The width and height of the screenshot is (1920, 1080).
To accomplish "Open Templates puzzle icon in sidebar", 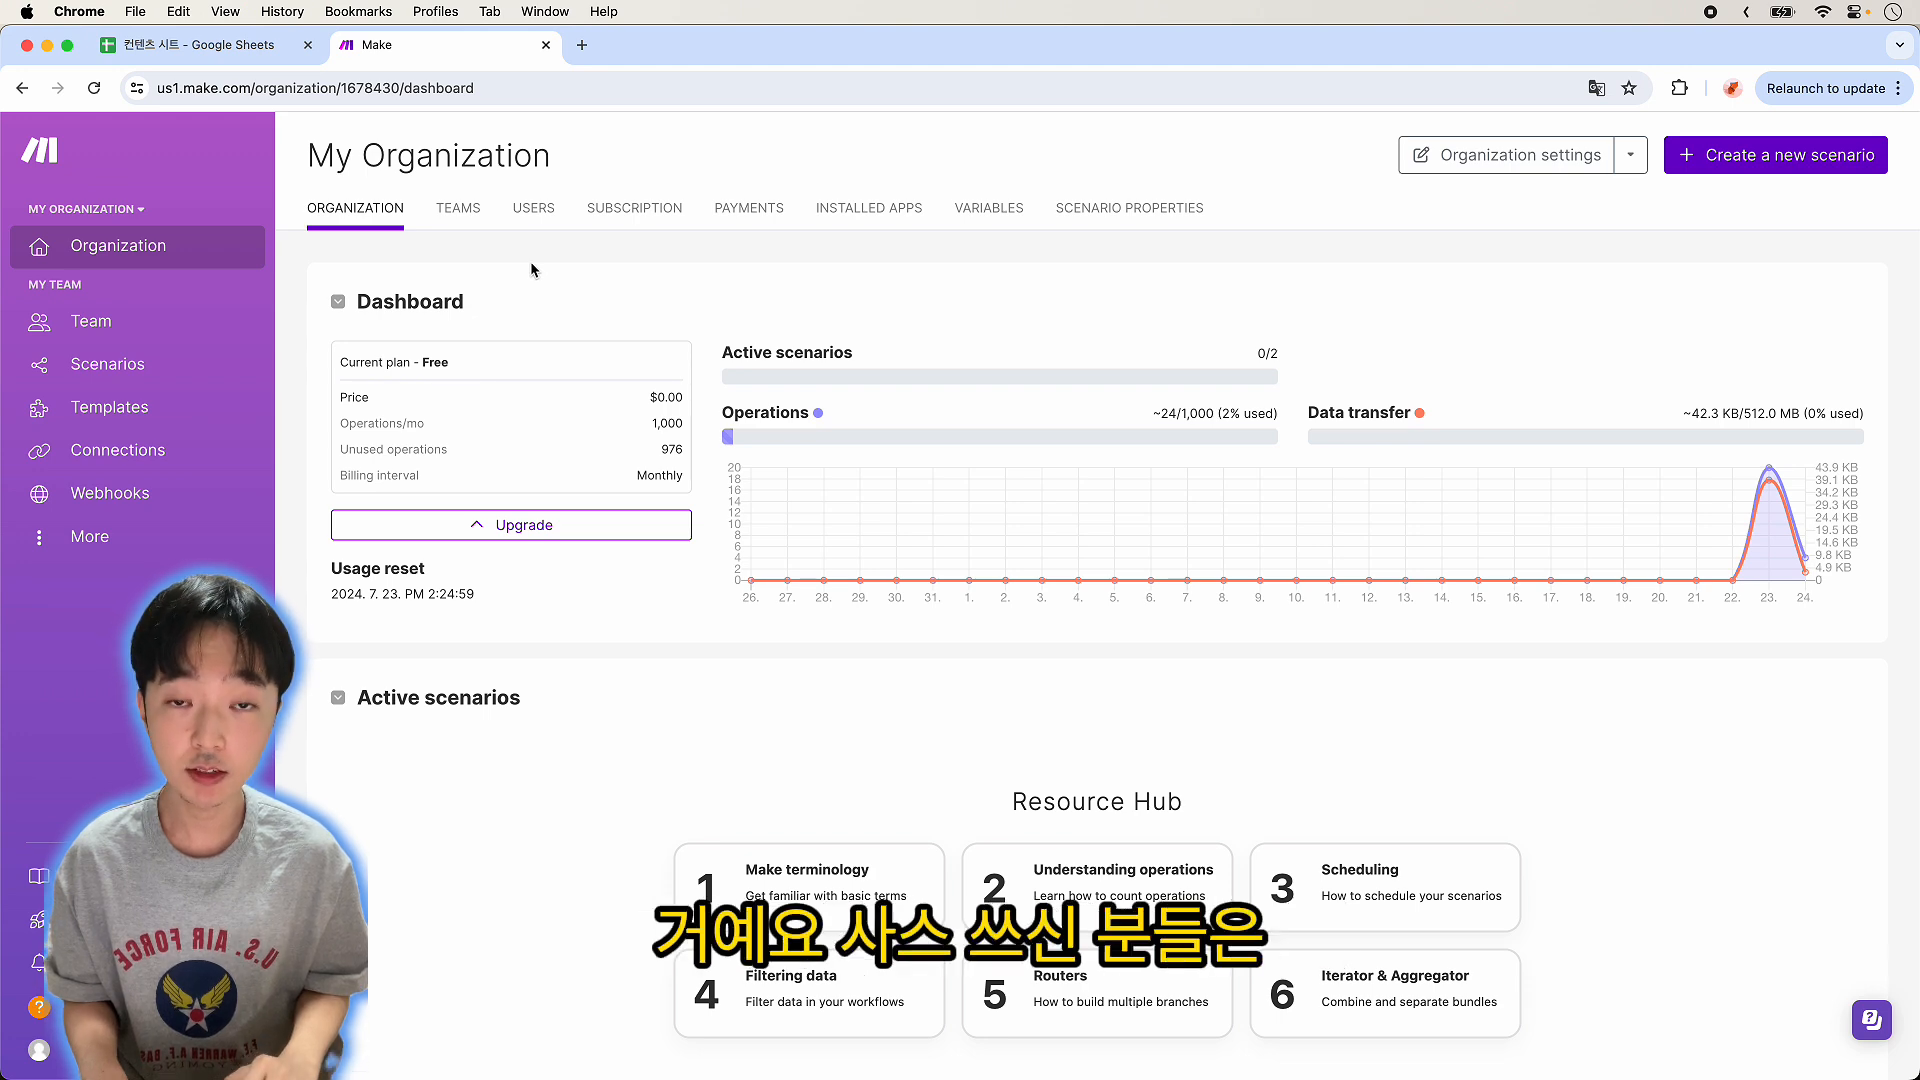I will coord(39,408).
